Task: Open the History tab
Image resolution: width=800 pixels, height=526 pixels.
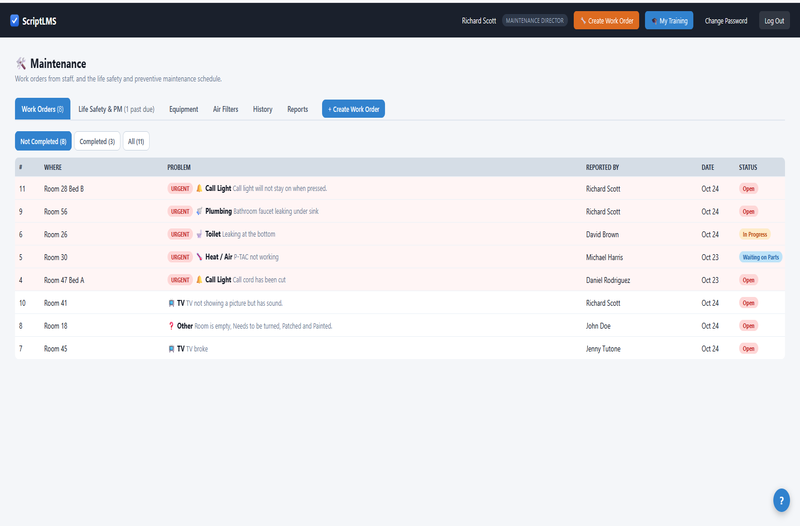Action: click(x=263, y=109)
